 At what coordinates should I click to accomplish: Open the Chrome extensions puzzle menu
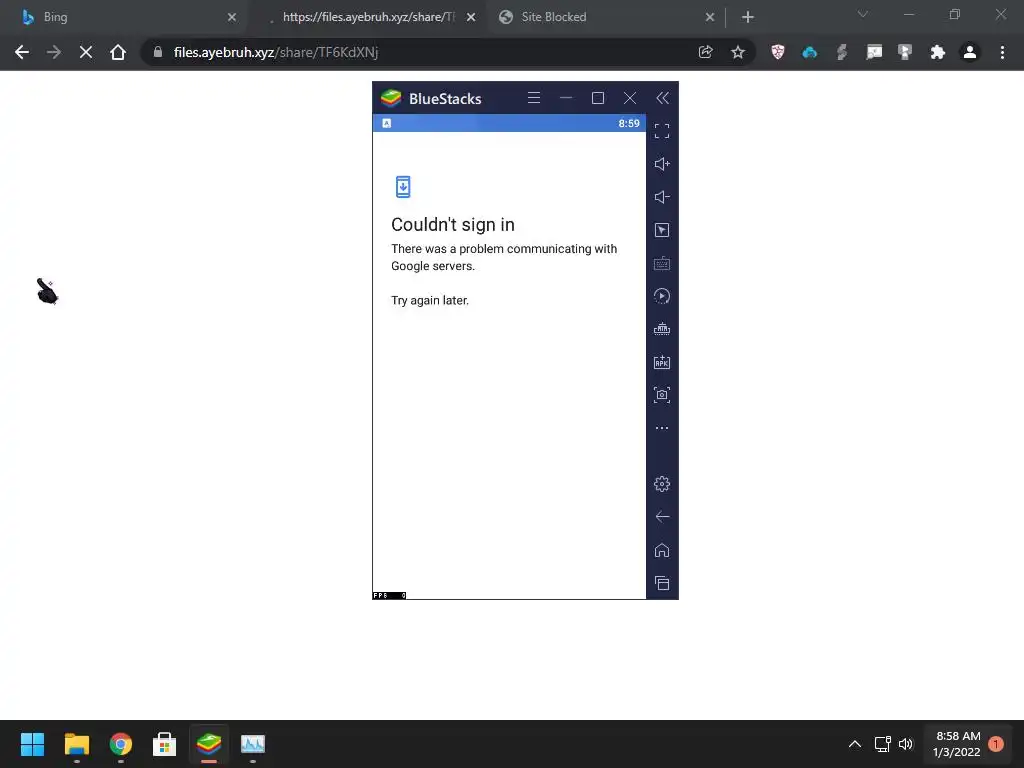tap(938, 52)
